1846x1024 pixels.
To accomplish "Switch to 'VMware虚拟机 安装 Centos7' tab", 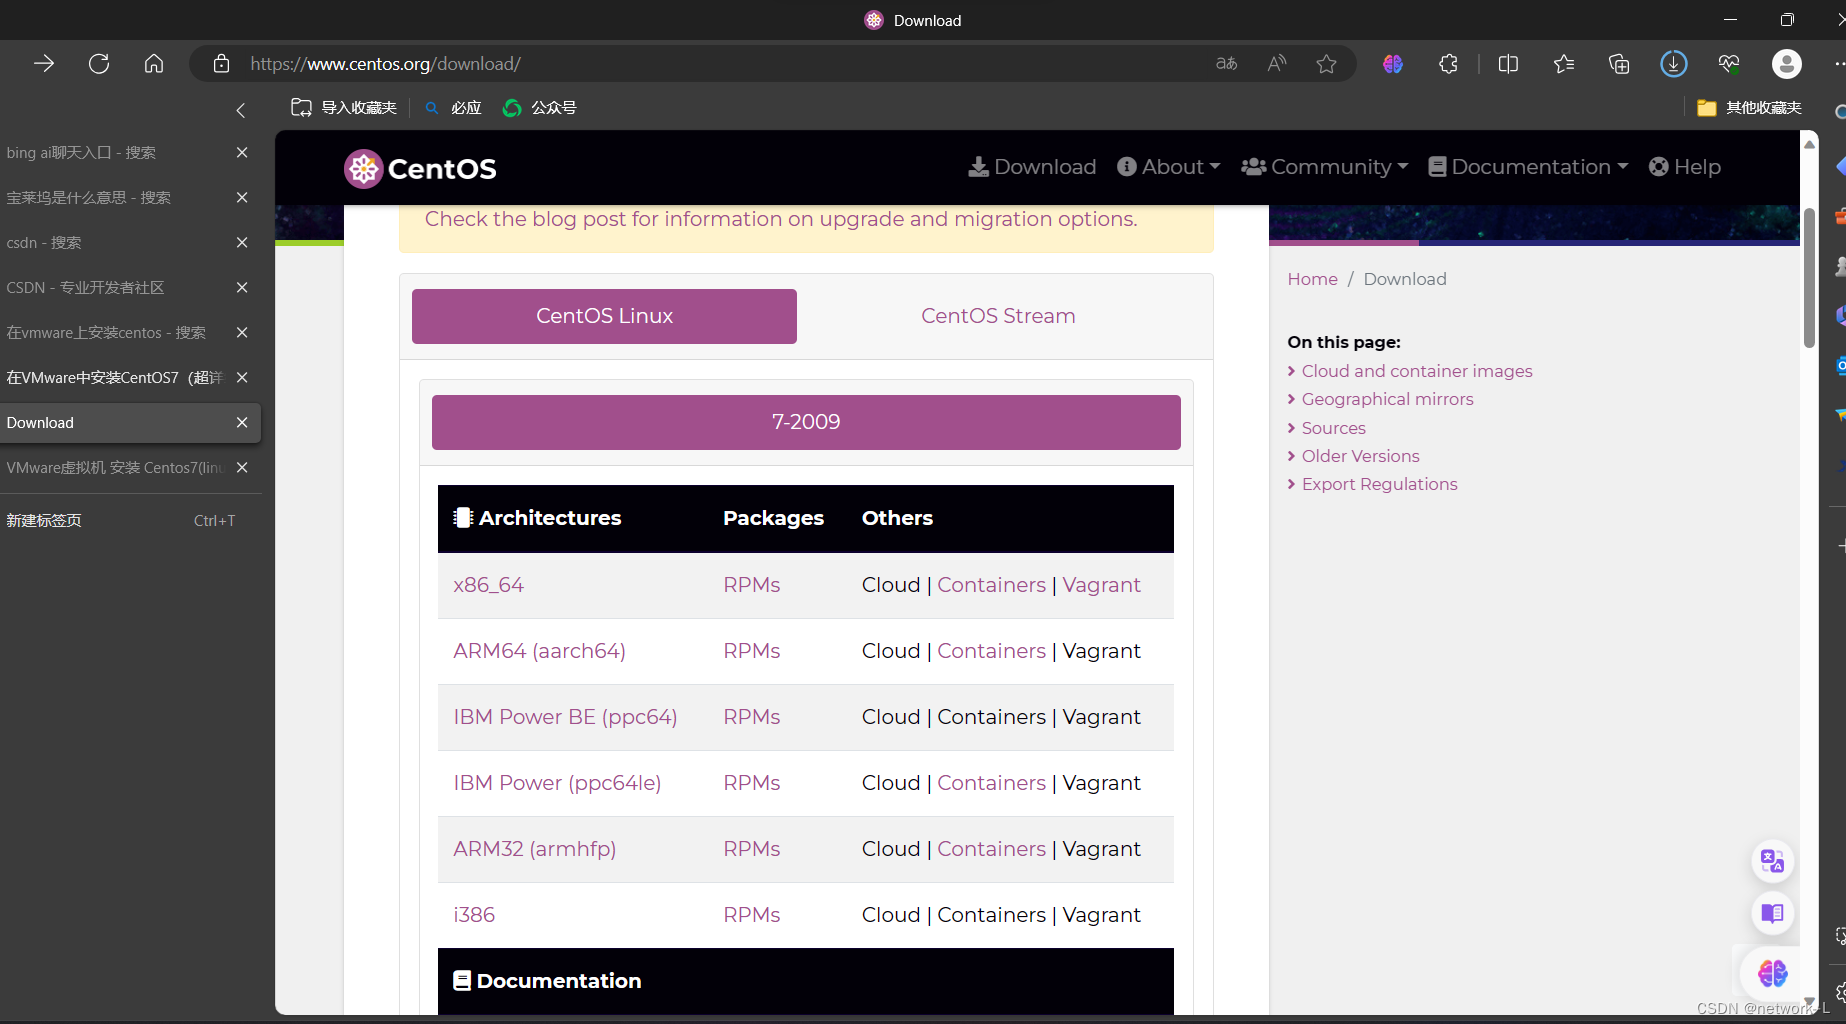I will [115, 467].
